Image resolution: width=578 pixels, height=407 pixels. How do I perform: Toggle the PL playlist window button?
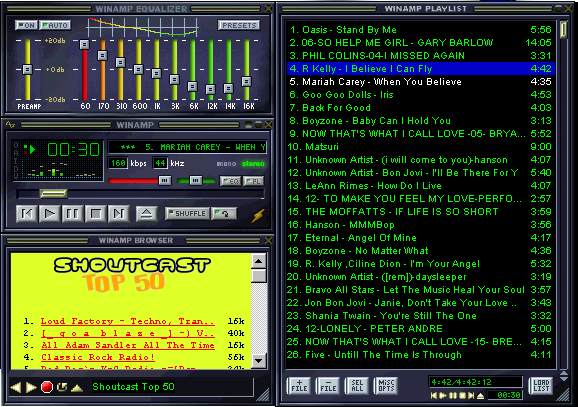tap(254, 181)
